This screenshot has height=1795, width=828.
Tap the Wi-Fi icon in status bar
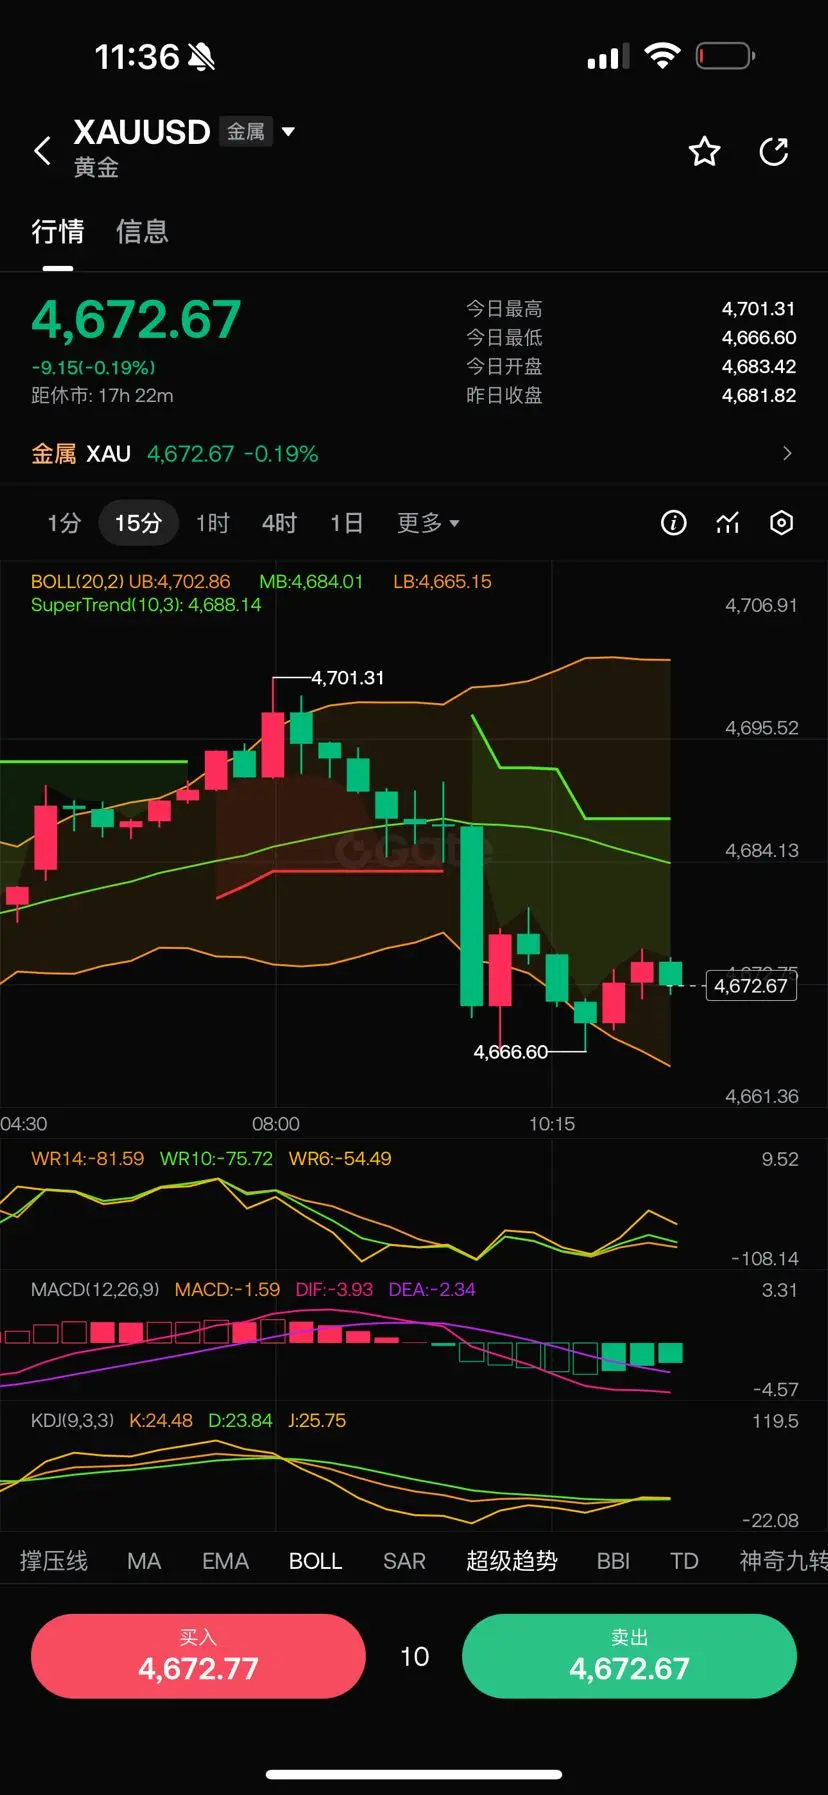coord(661,56)
